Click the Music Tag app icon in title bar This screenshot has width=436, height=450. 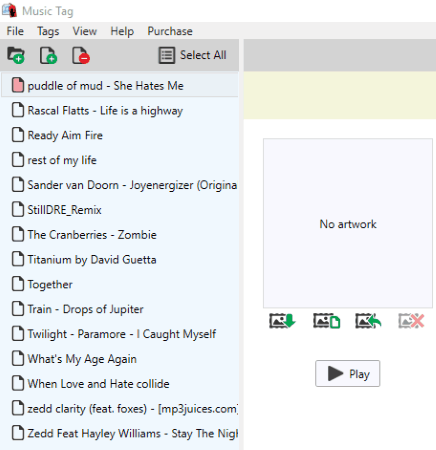pos(9,10)
